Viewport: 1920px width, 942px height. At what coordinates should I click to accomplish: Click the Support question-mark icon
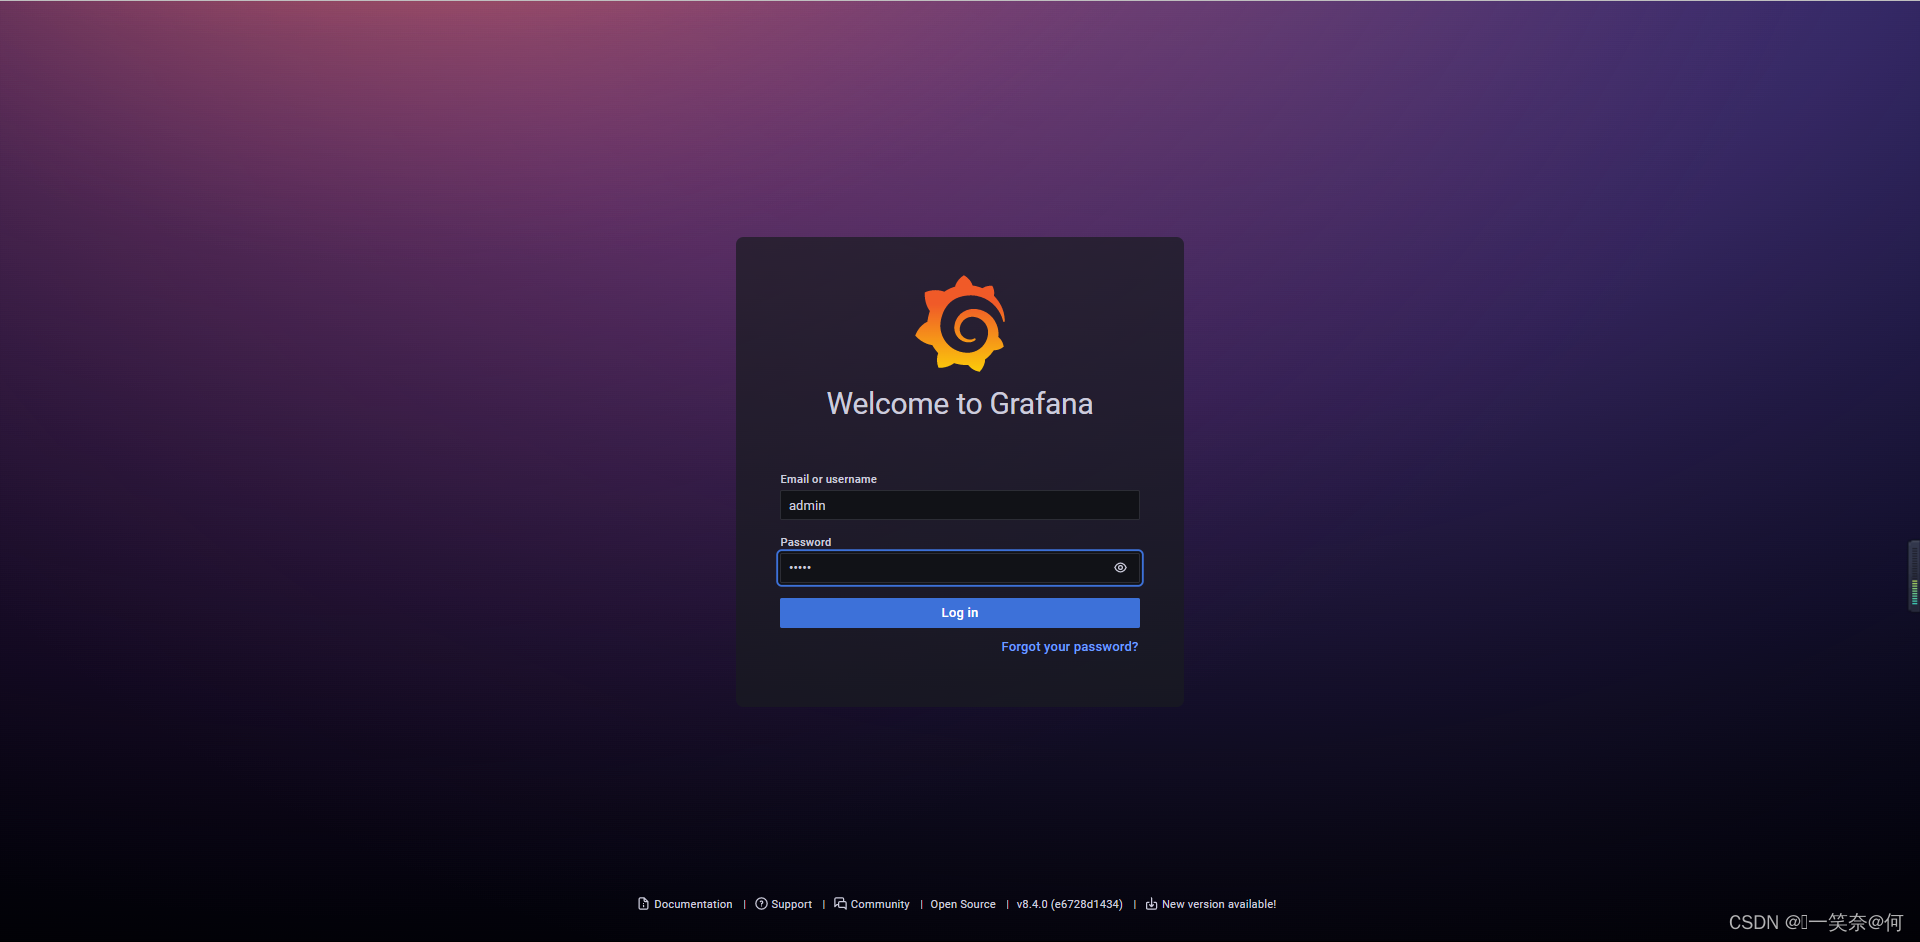[761, 904]
